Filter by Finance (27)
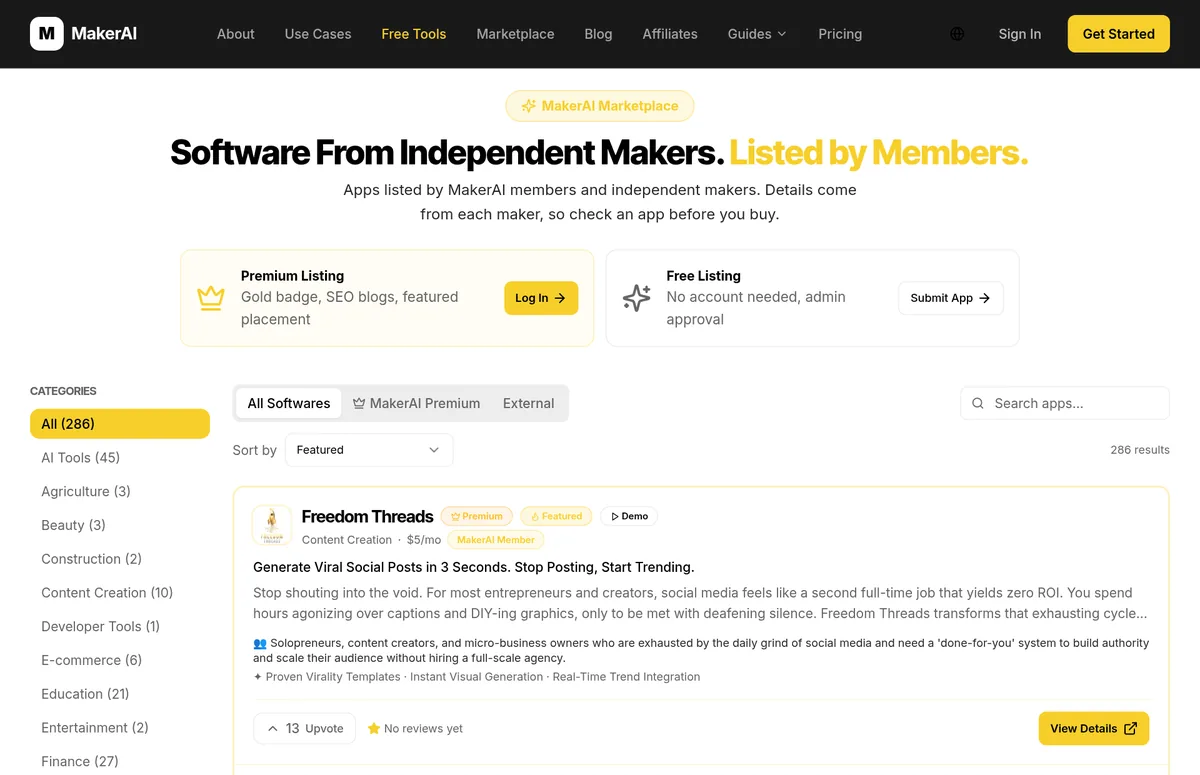 (x=120, y=762)
